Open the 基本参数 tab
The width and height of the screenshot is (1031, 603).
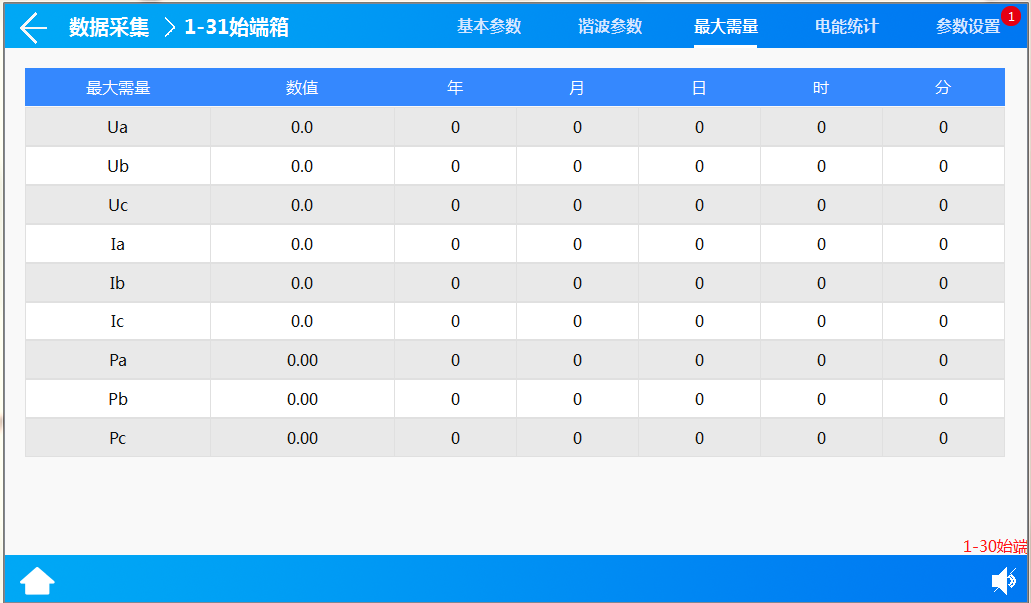click(487, 28)
